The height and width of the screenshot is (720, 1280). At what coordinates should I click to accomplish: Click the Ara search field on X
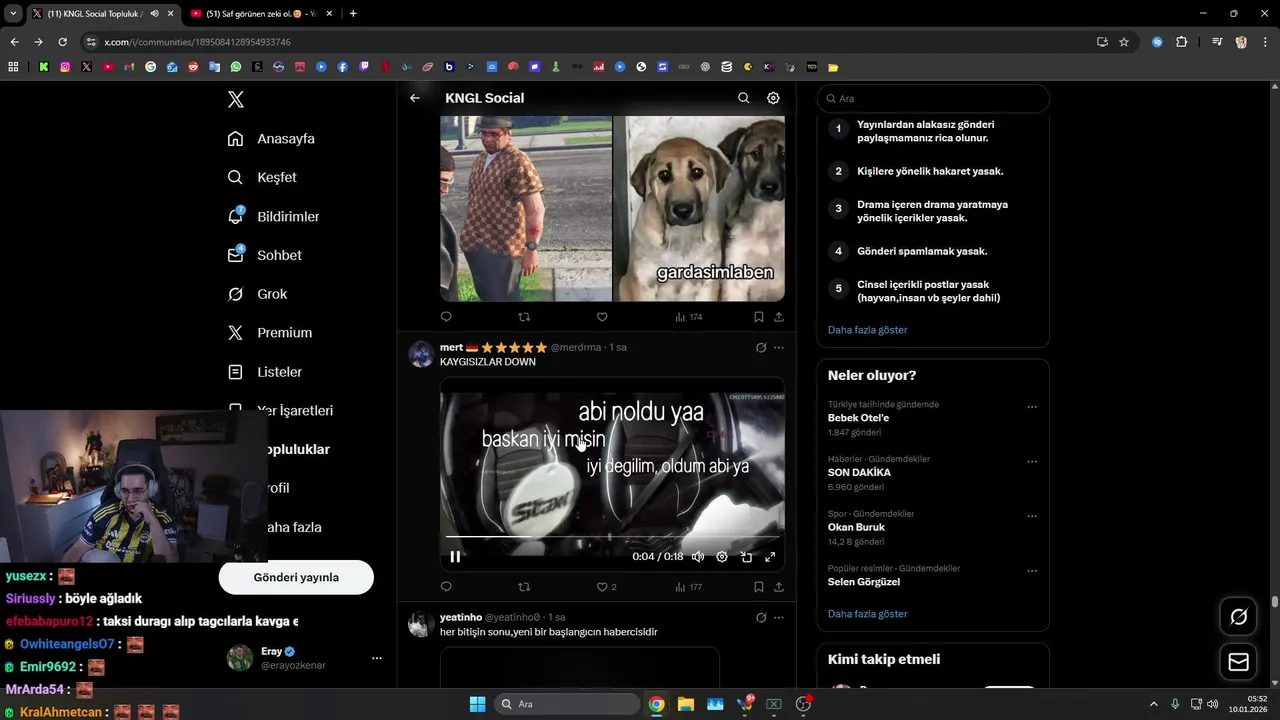tap(933, 98)
